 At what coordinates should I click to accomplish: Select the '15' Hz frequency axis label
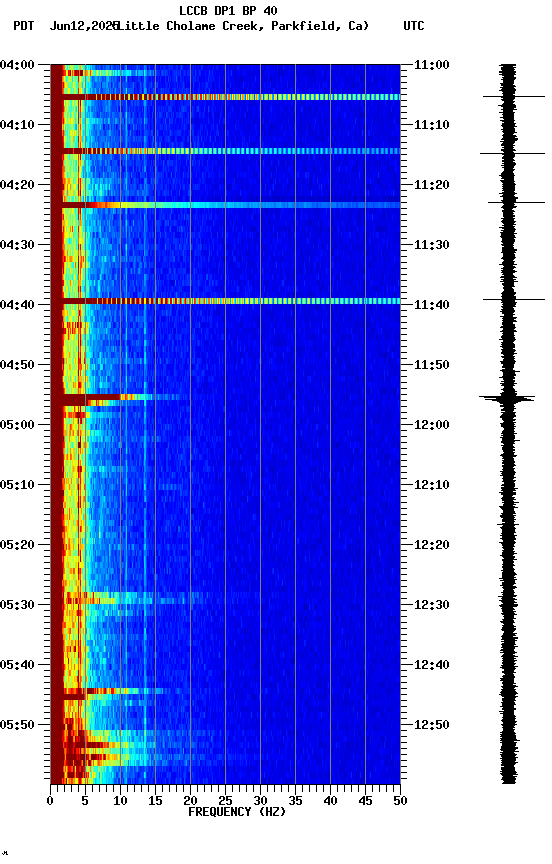[155, 801]
